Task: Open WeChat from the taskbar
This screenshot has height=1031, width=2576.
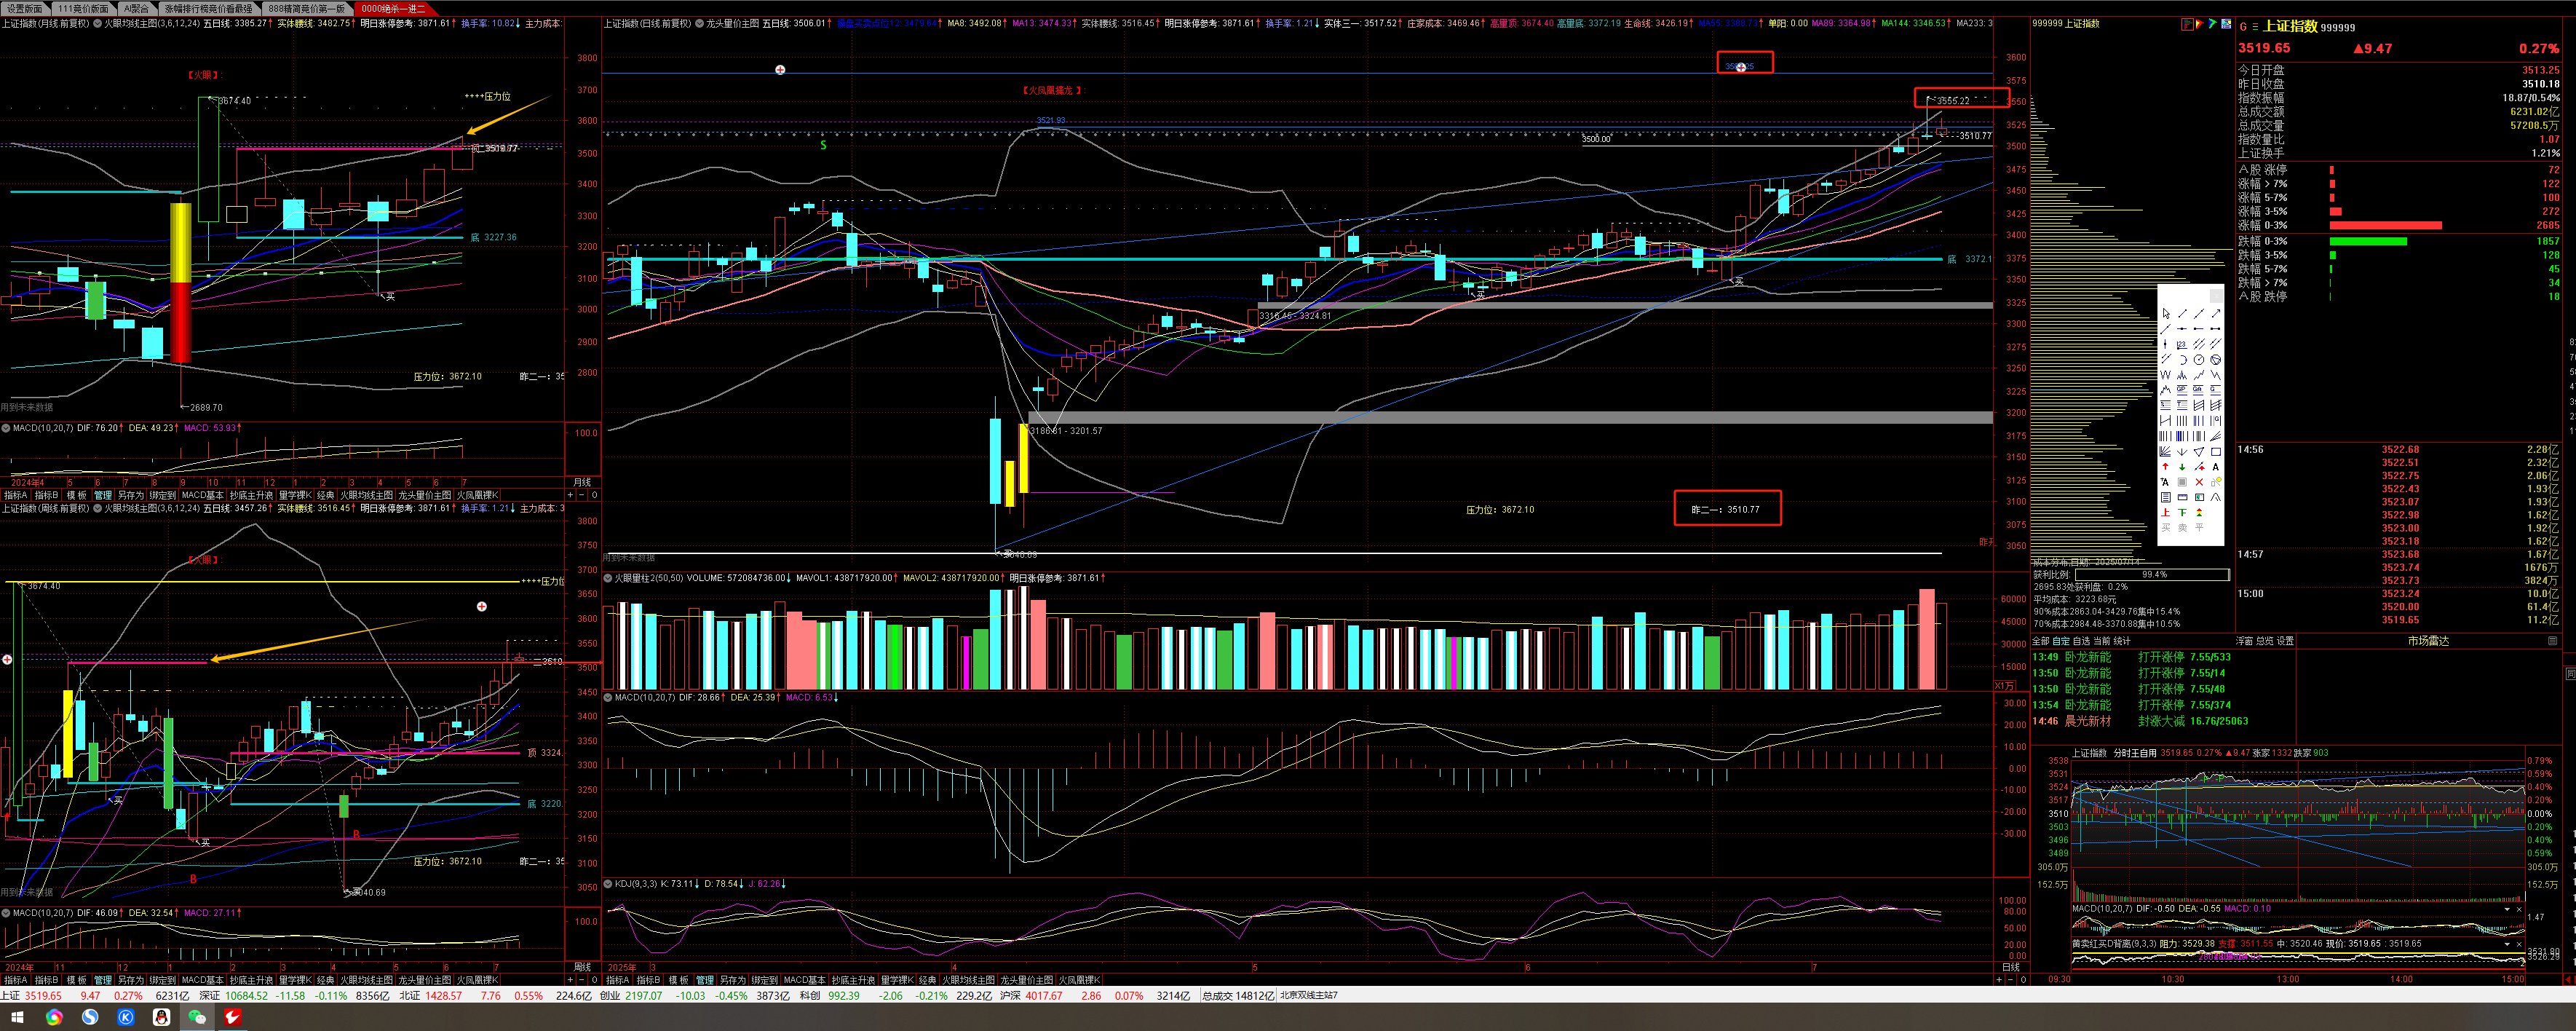Action: (x=197, y=1017)
